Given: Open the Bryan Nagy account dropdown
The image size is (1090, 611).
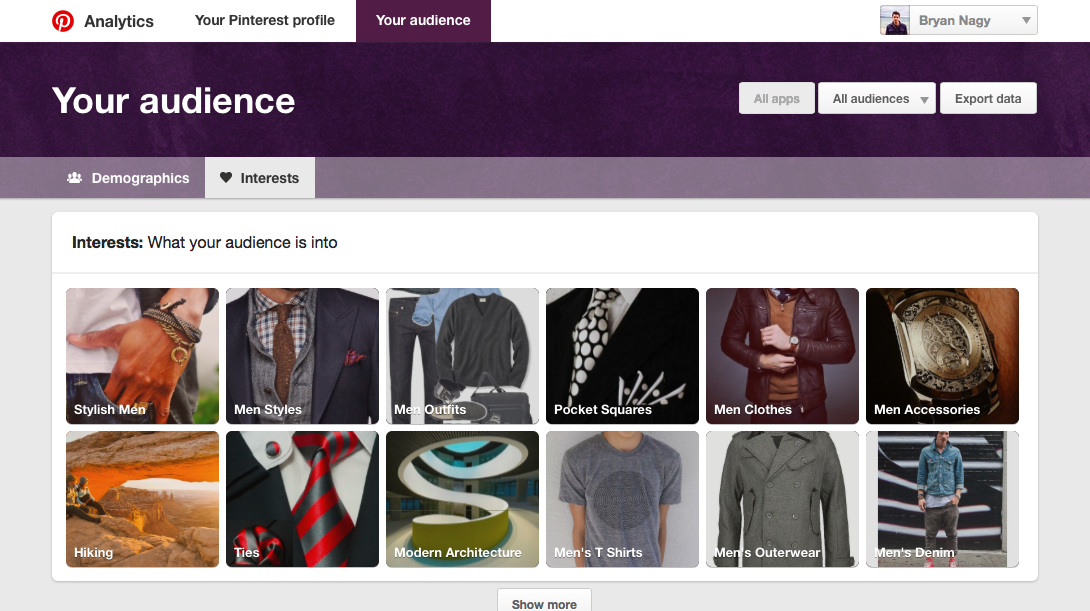Looking at the screenshot, I should point(1025,21).
